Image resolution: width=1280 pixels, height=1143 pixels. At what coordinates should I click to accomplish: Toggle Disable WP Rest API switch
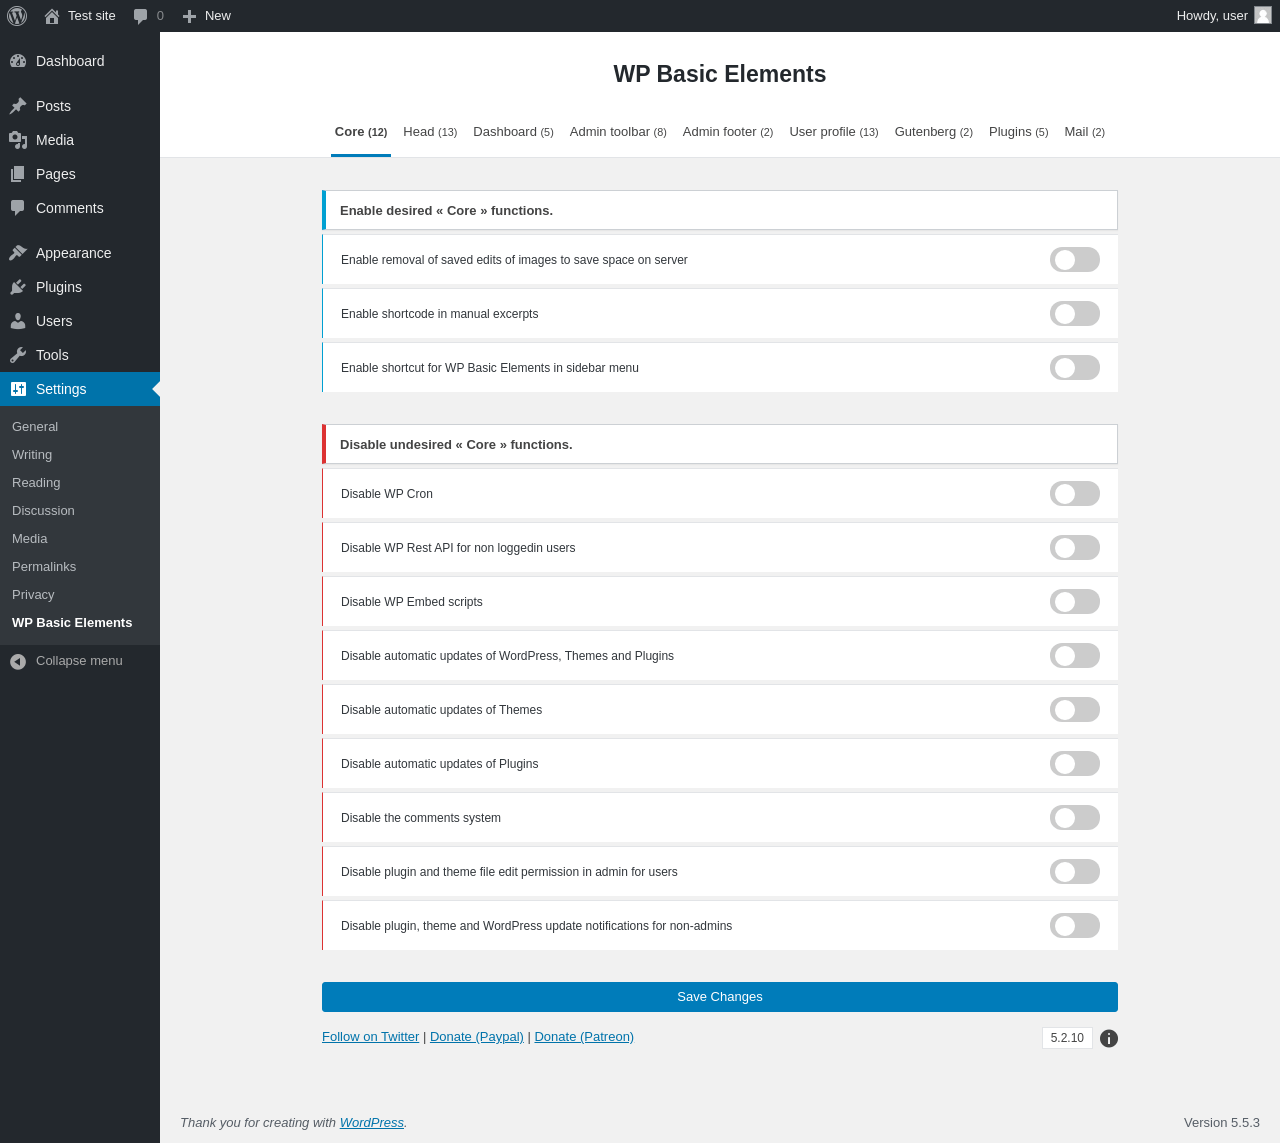coord(1075,548)
